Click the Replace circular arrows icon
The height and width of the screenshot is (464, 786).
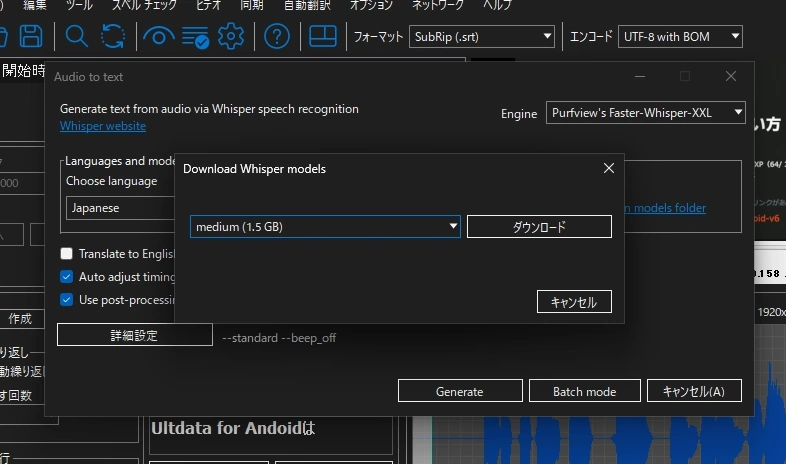point(113,37)
